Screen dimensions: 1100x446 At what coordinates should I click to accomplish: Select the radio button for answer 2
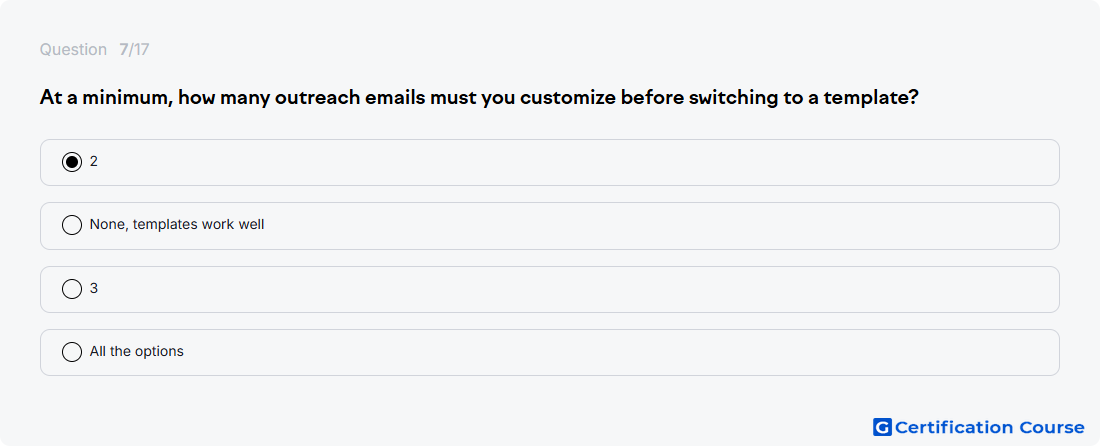(x=72, y=162)
